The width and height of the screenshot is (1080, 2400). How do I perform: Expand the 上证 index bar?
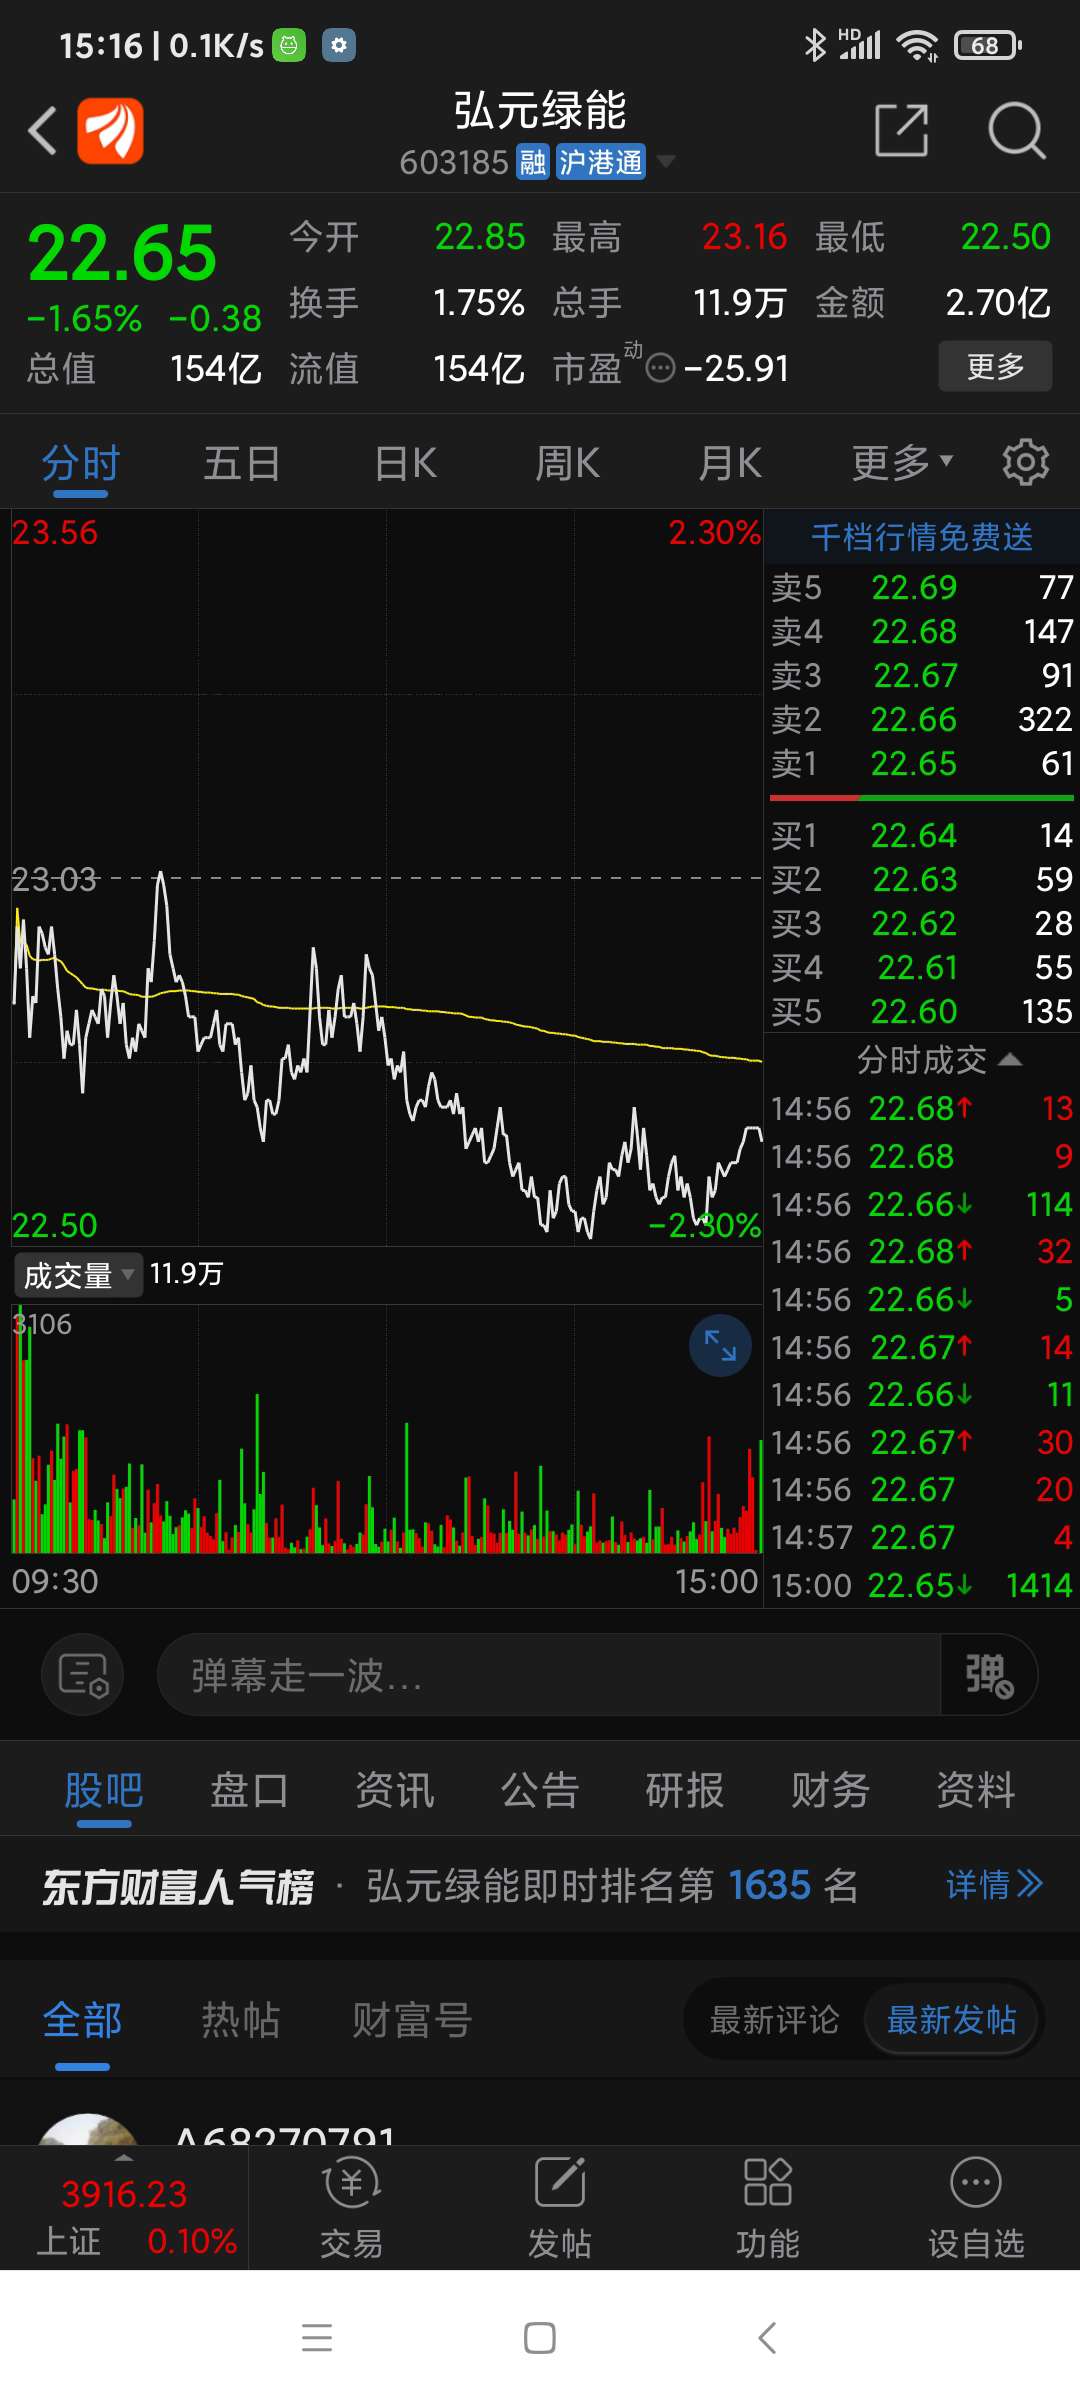124,2208
